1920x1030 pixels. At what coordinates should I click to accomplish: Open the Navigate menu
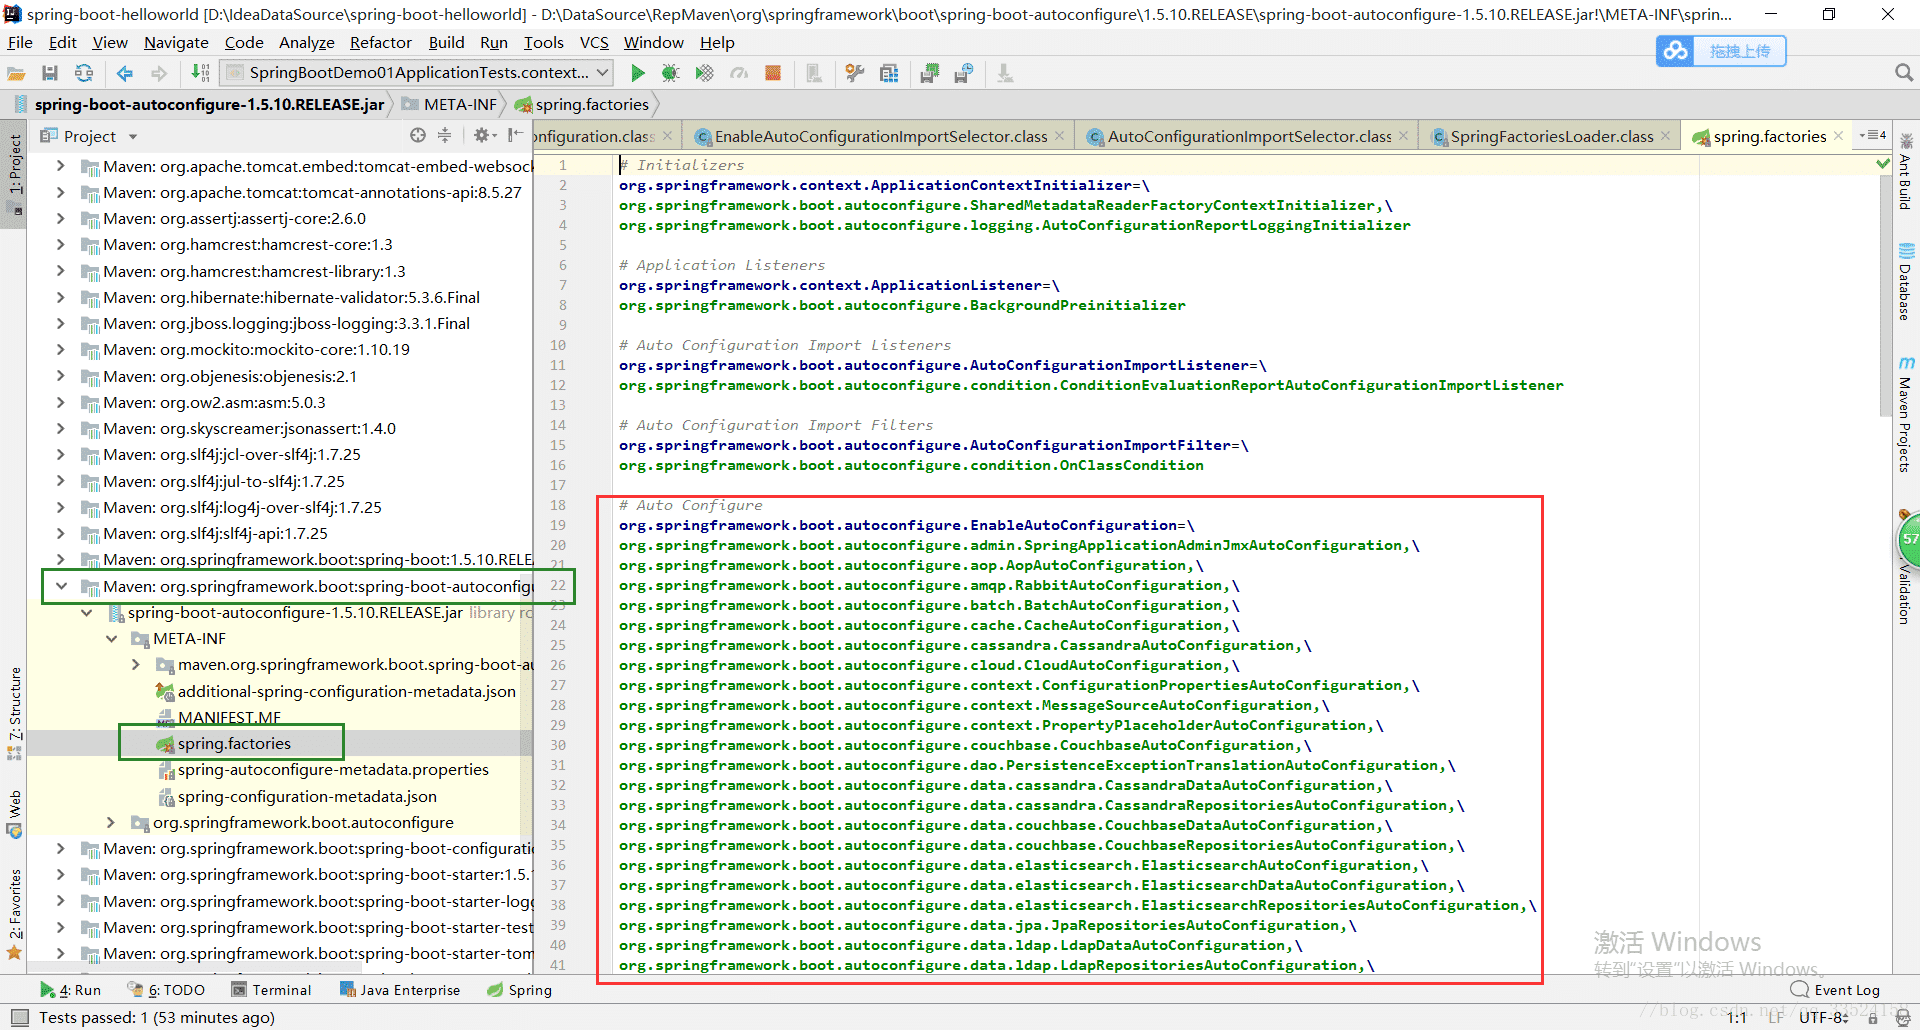[176, 43]
